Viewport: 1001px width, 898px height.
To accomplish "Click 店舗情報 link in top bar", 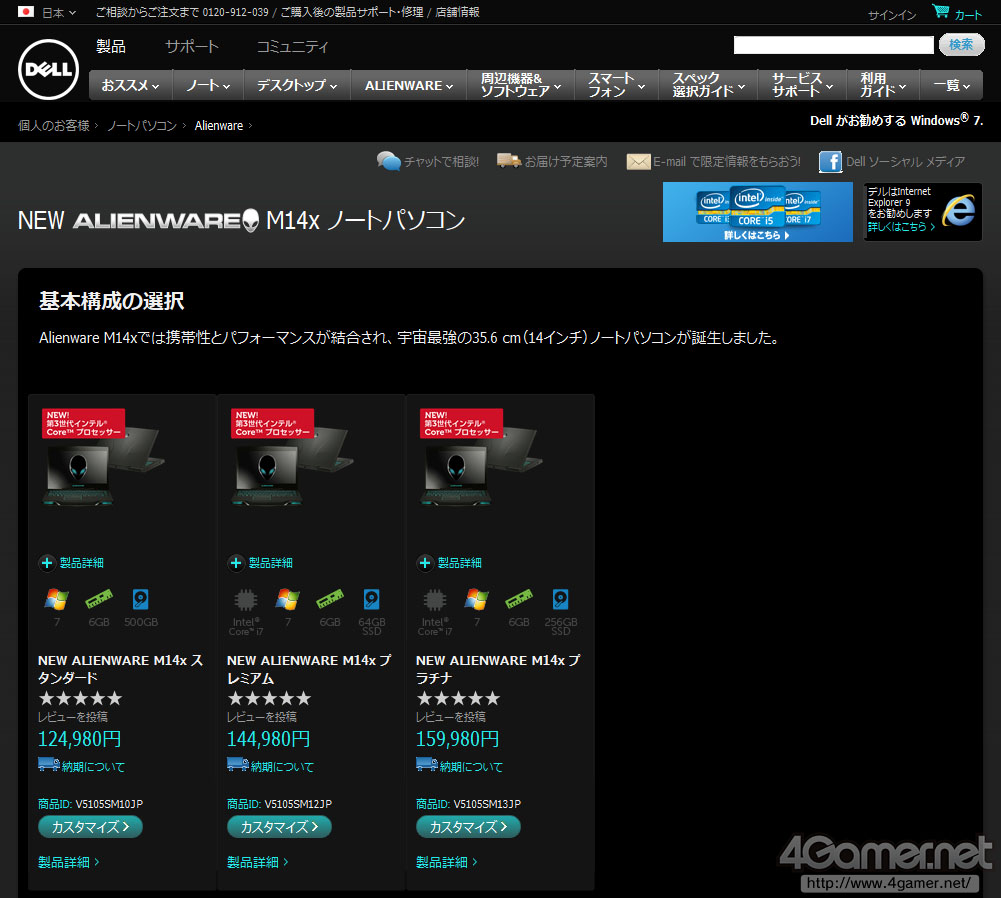I will 457,12.
